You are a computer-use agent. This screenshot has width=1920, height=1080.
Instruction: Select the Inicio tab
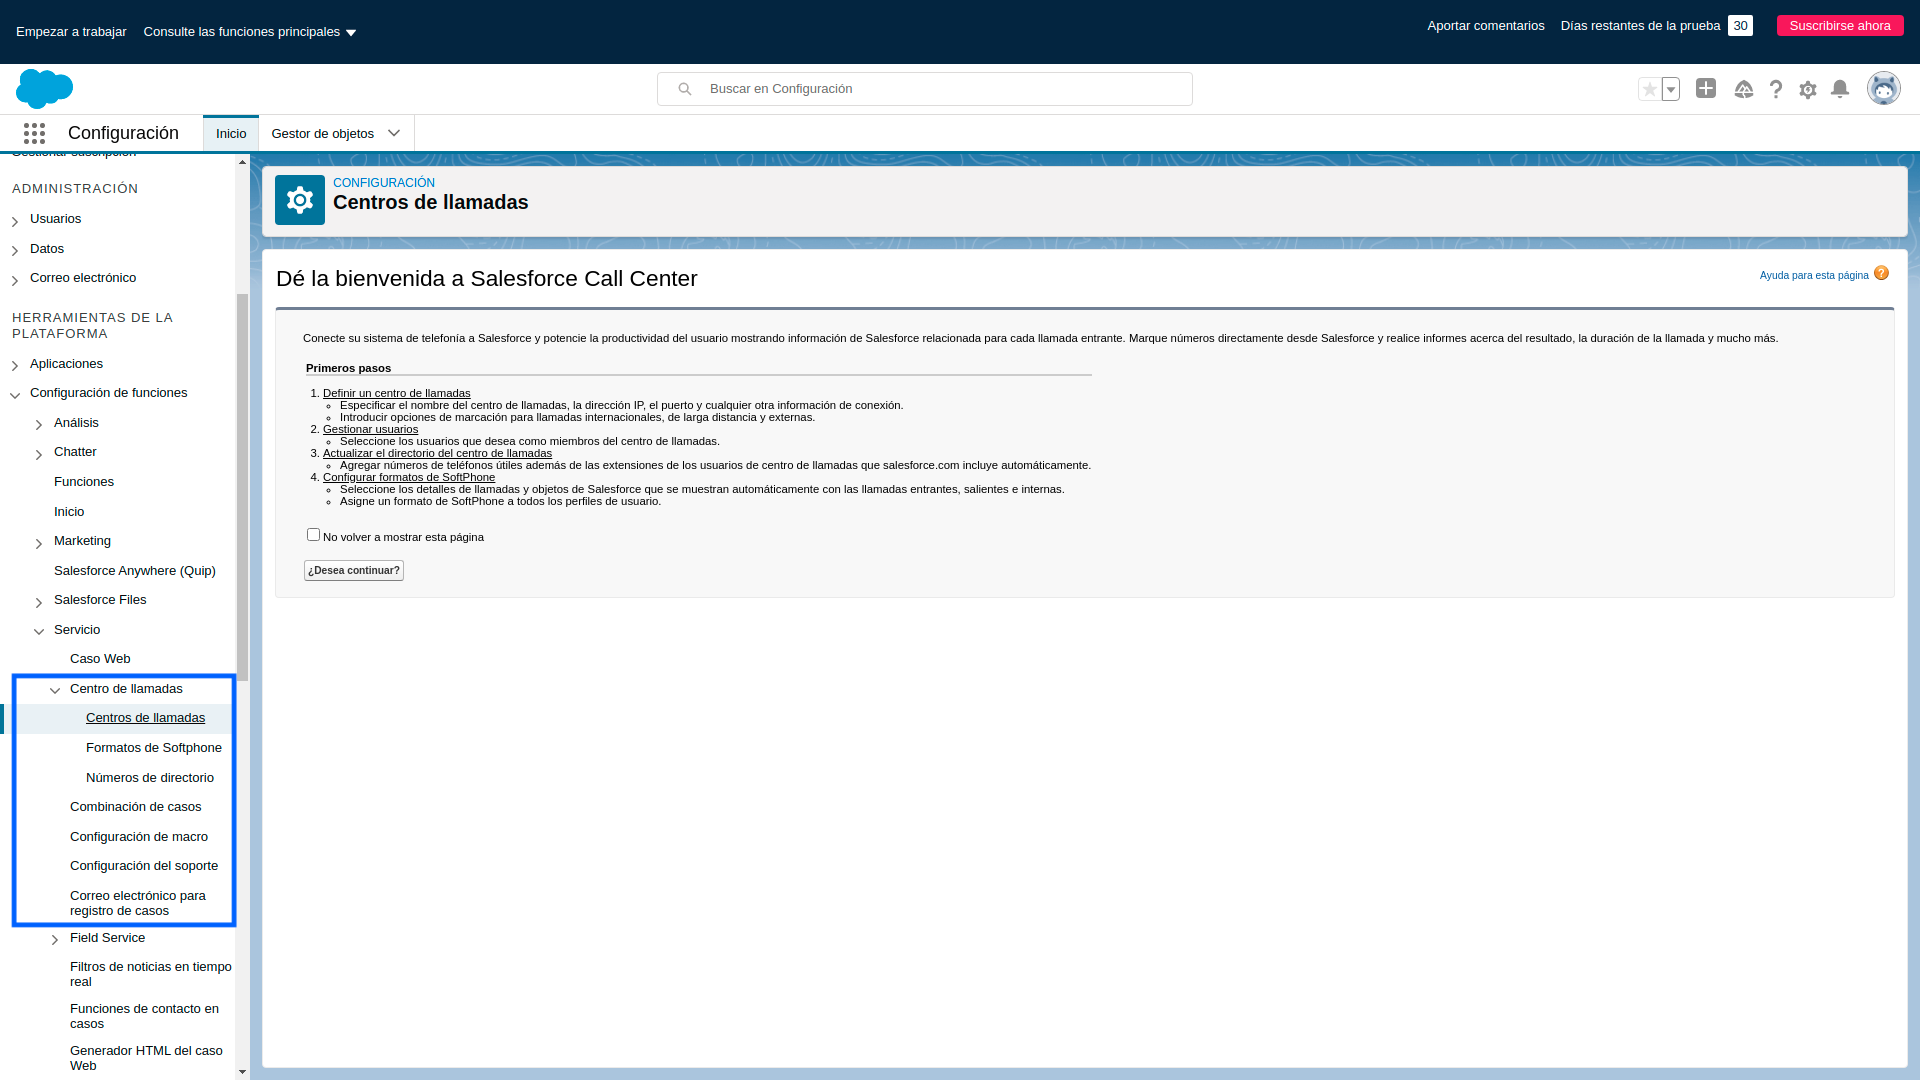point(231,132)
